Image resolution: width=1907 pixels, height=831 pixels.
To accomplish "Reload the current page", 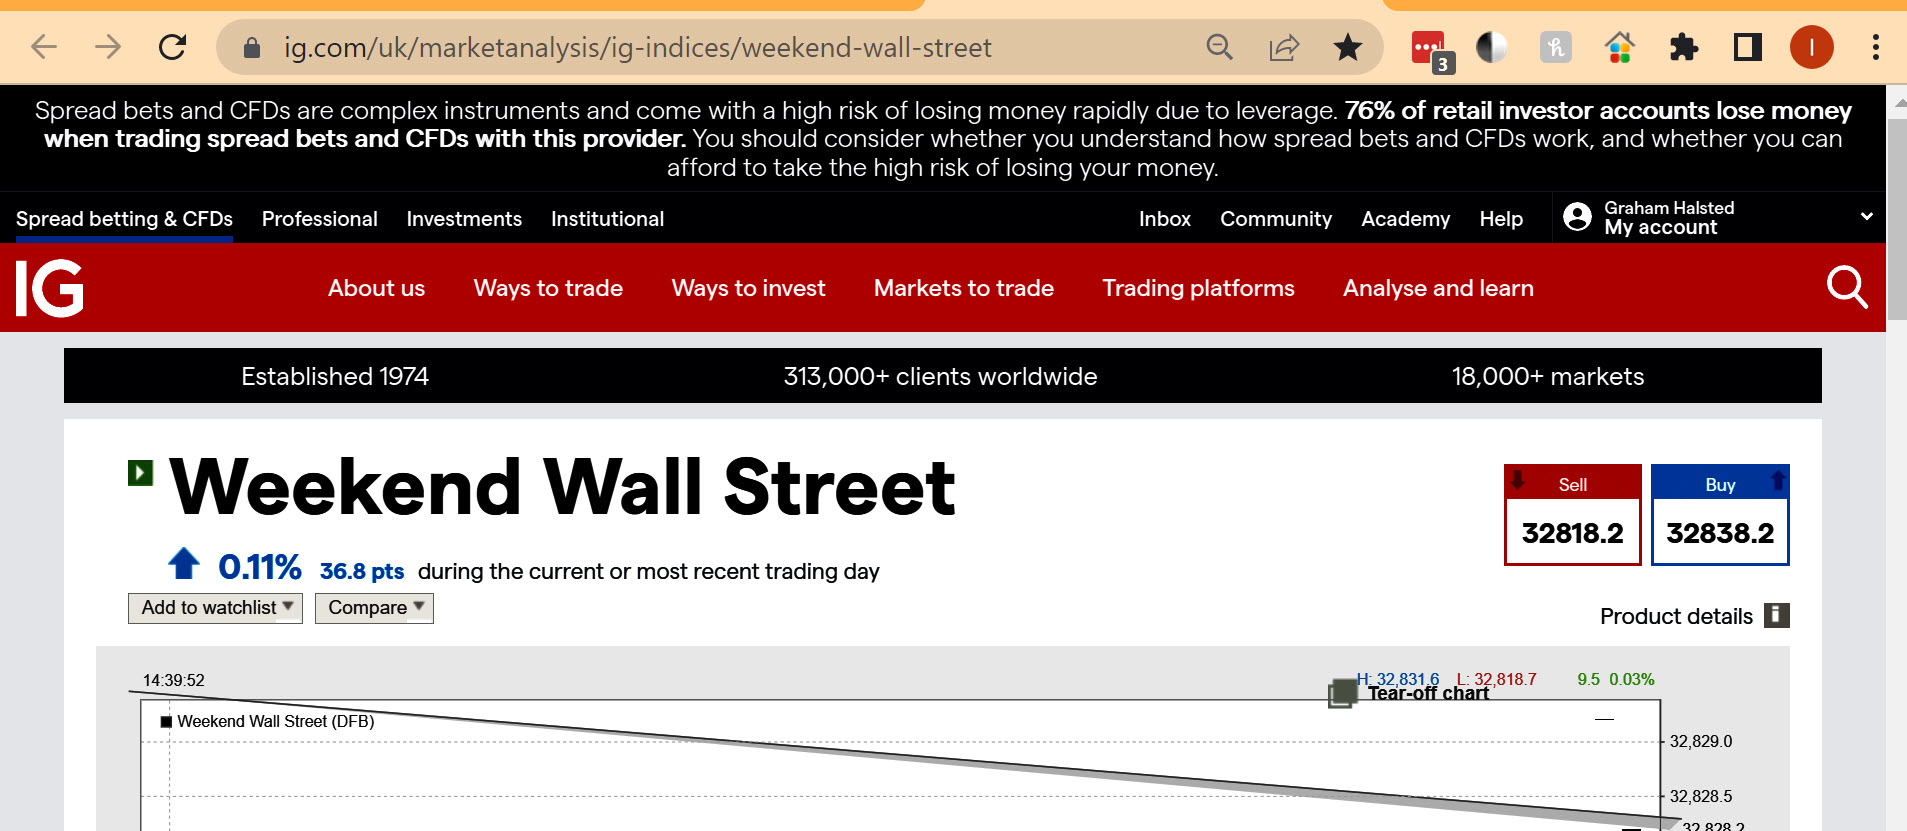I will [x=173, y=47].
